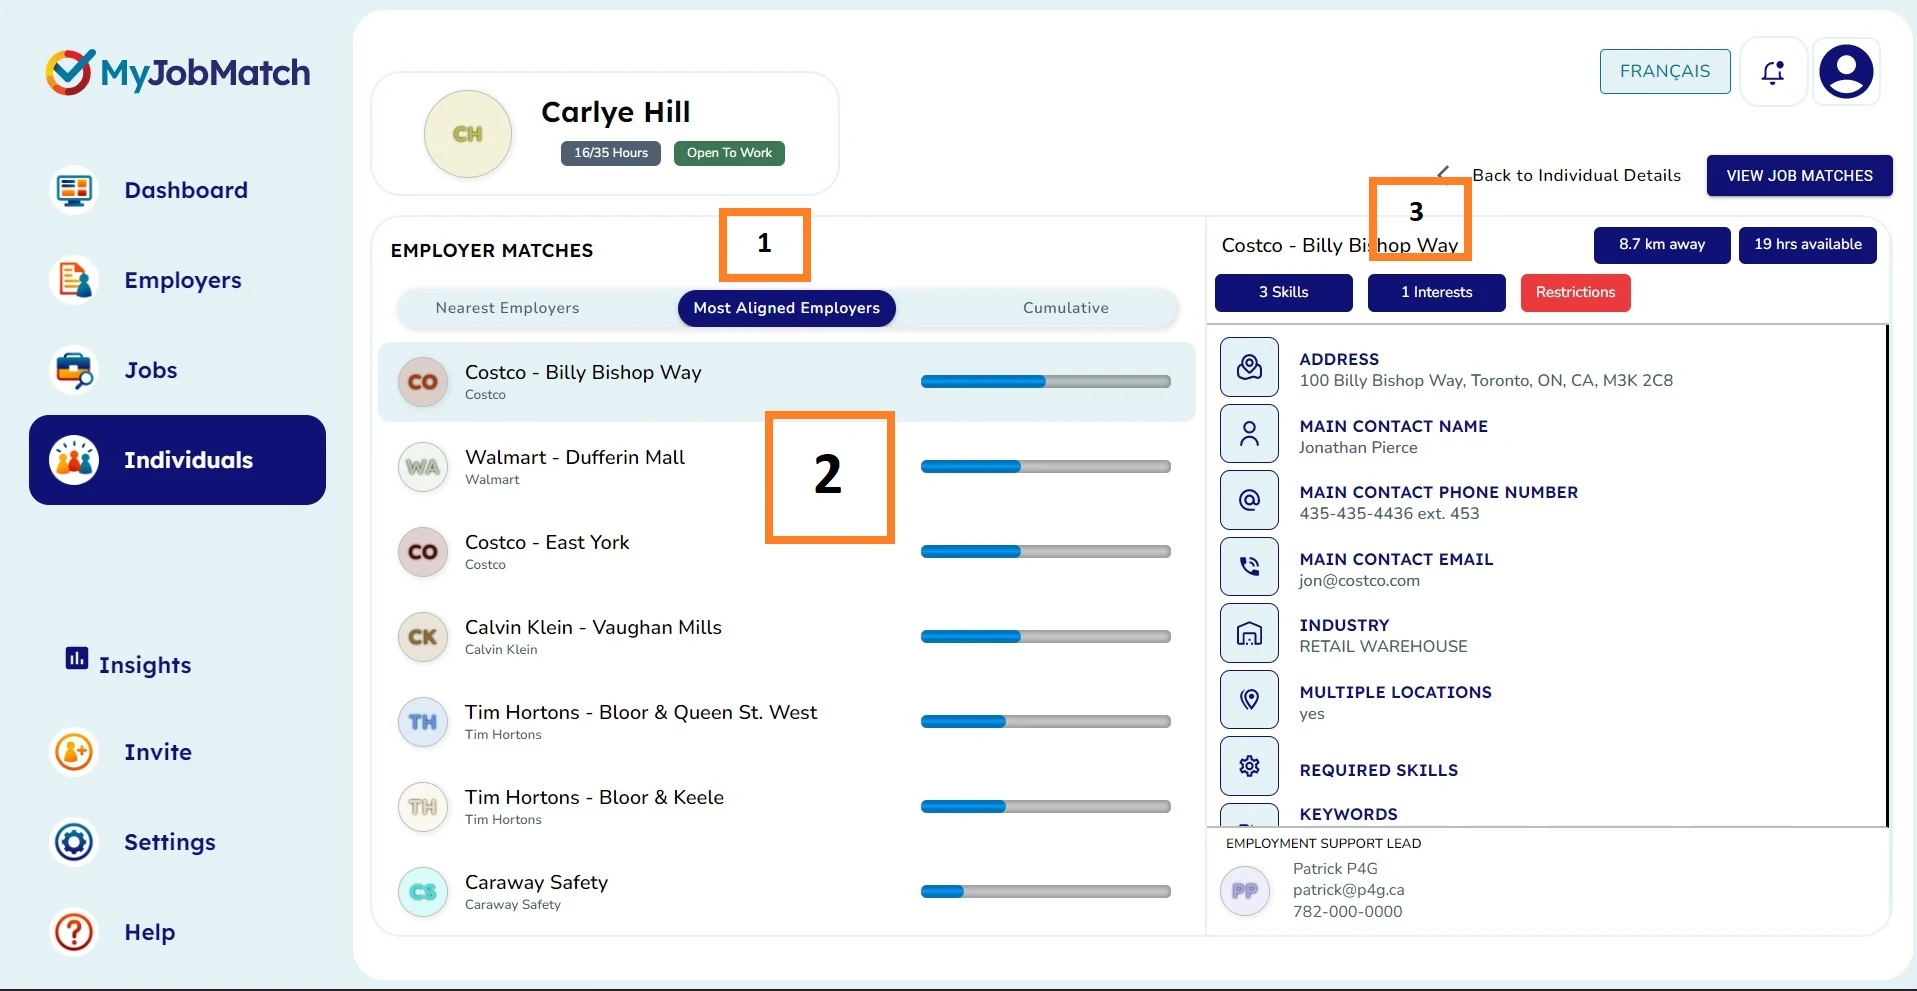Image resolution: width=1917 pixels, height=991 pixels.
Task: Click Patrick P4G's PP avatar
Action: point(1245,890)
